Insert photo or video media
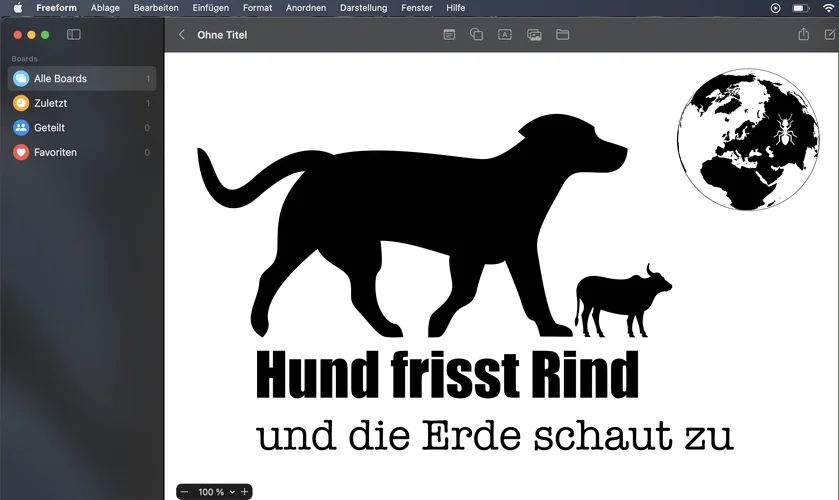Image resolution: width=839 pixels, height=500 pixels. click(x=534, y=35)
